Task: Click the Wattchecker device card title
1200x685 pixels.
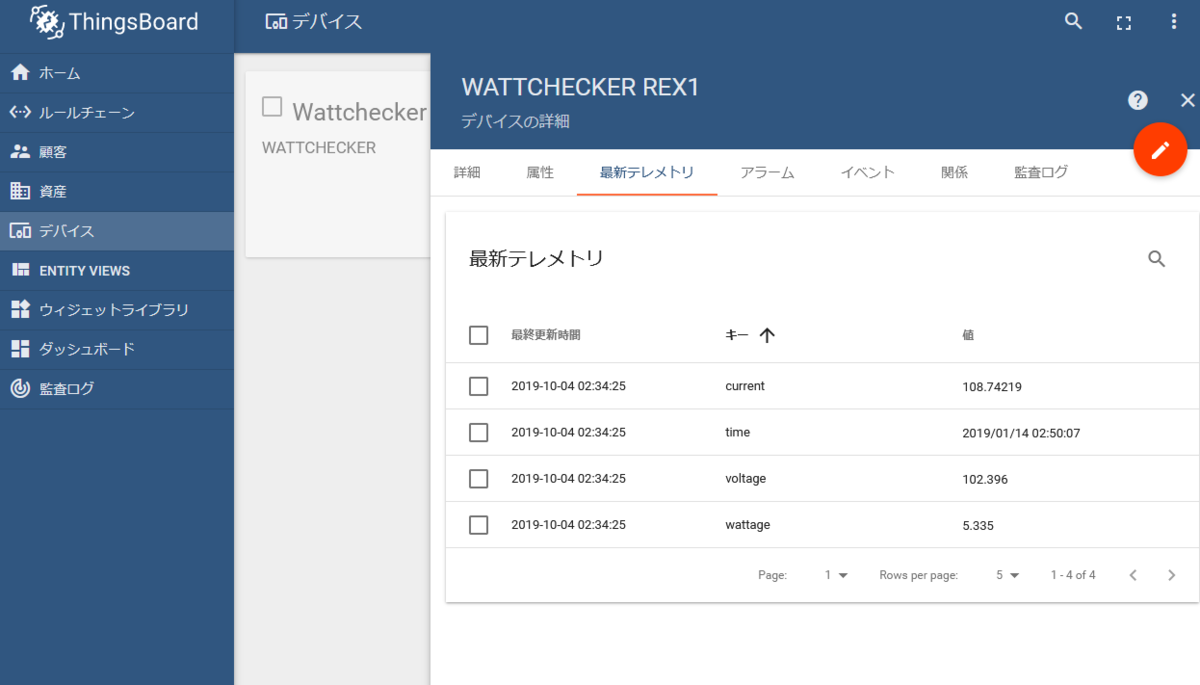Action: pyautogui.click(x=360, y=111)
